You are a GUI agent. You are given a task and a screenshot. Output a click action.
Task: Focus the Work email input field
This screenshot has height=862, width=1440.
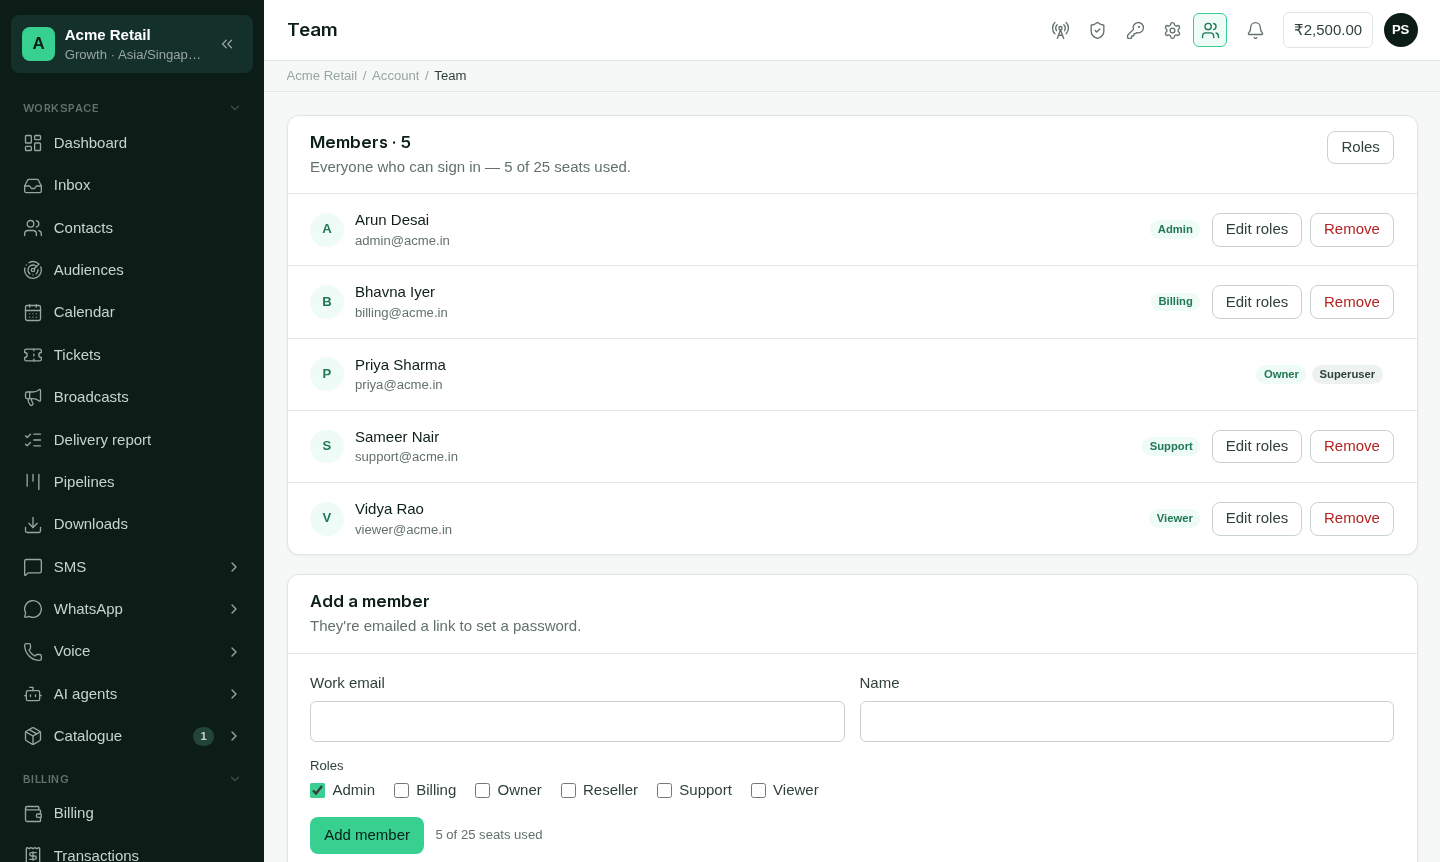click(577, 722)
